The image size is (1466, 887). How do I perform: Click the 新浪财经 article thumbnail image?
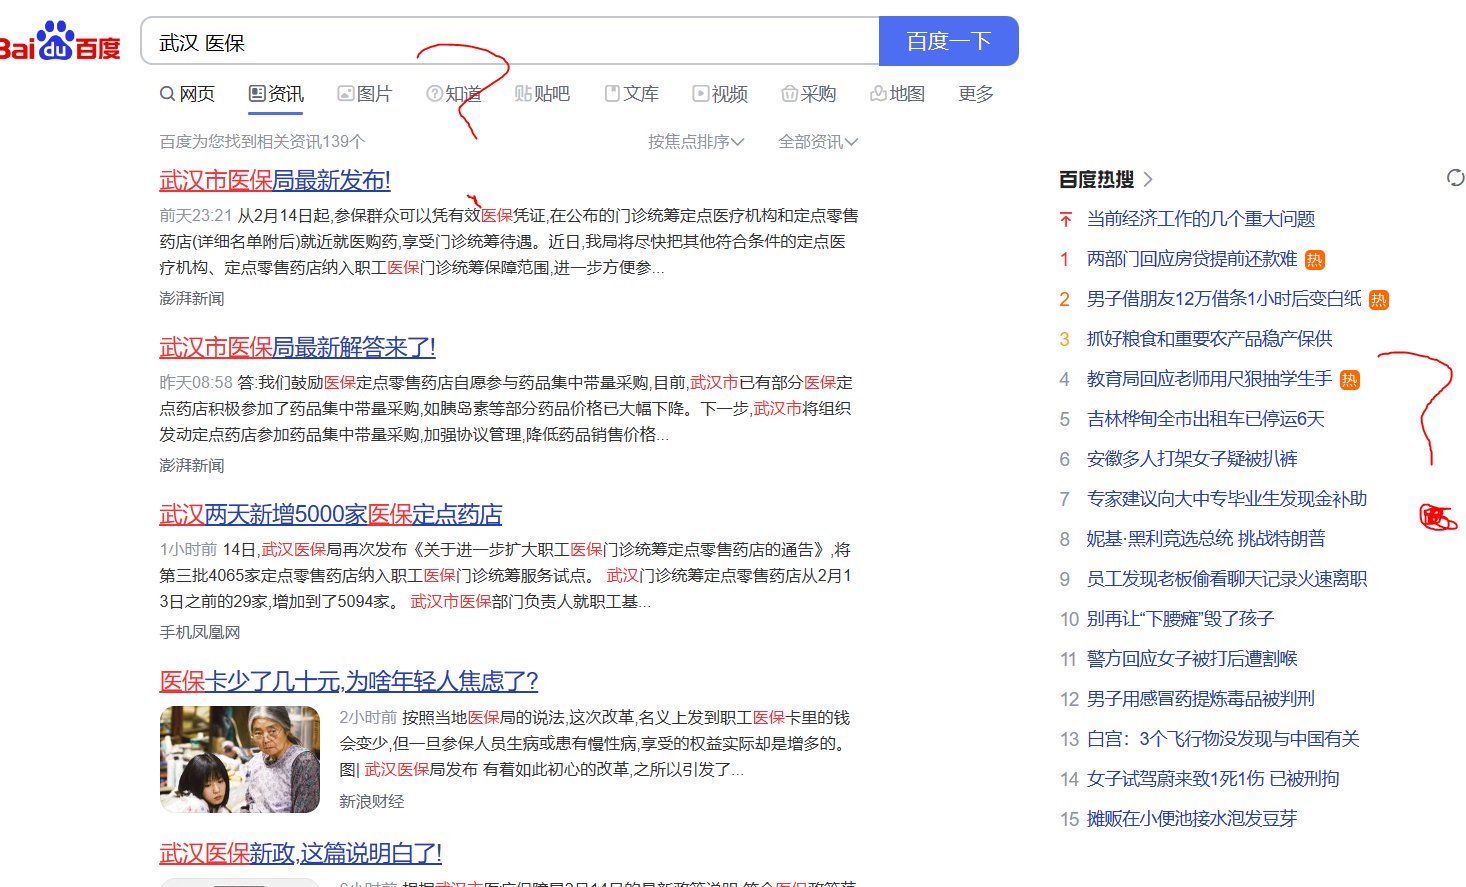coord(240,759)
